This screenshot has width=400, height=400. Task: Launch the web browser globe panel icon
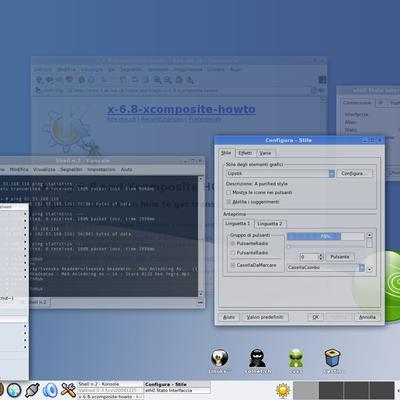[14, 390]
